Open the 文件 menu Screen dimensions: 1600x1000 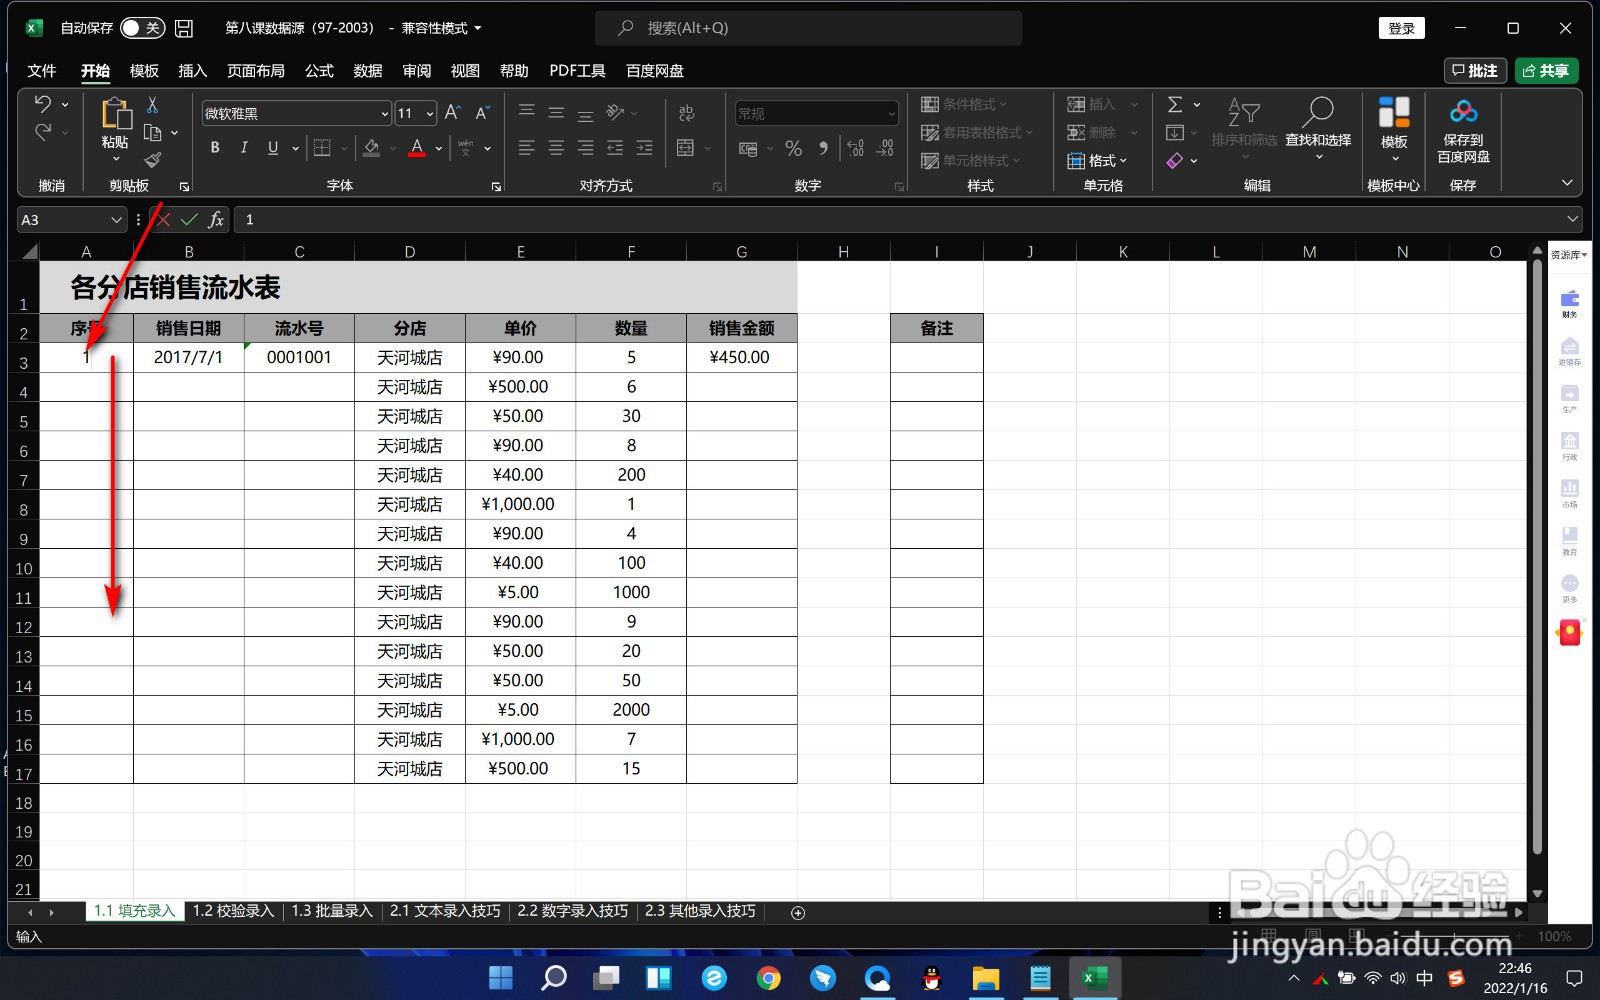coord(42,71)
